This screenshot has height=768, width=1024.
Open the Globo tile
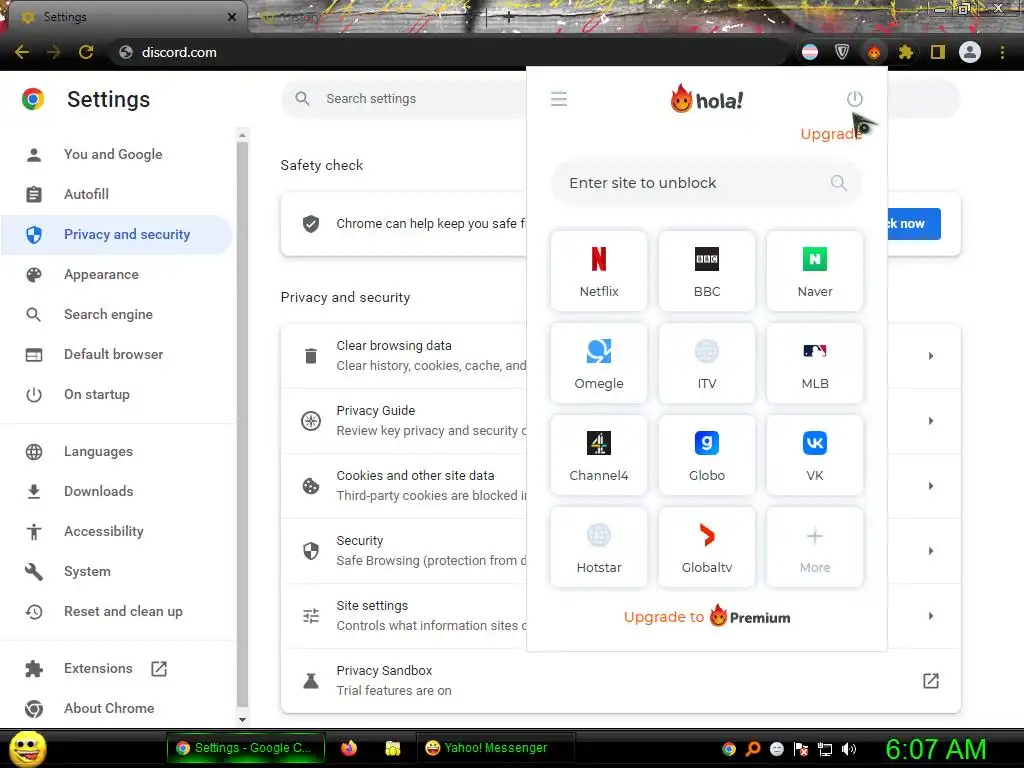click(707, 455)
